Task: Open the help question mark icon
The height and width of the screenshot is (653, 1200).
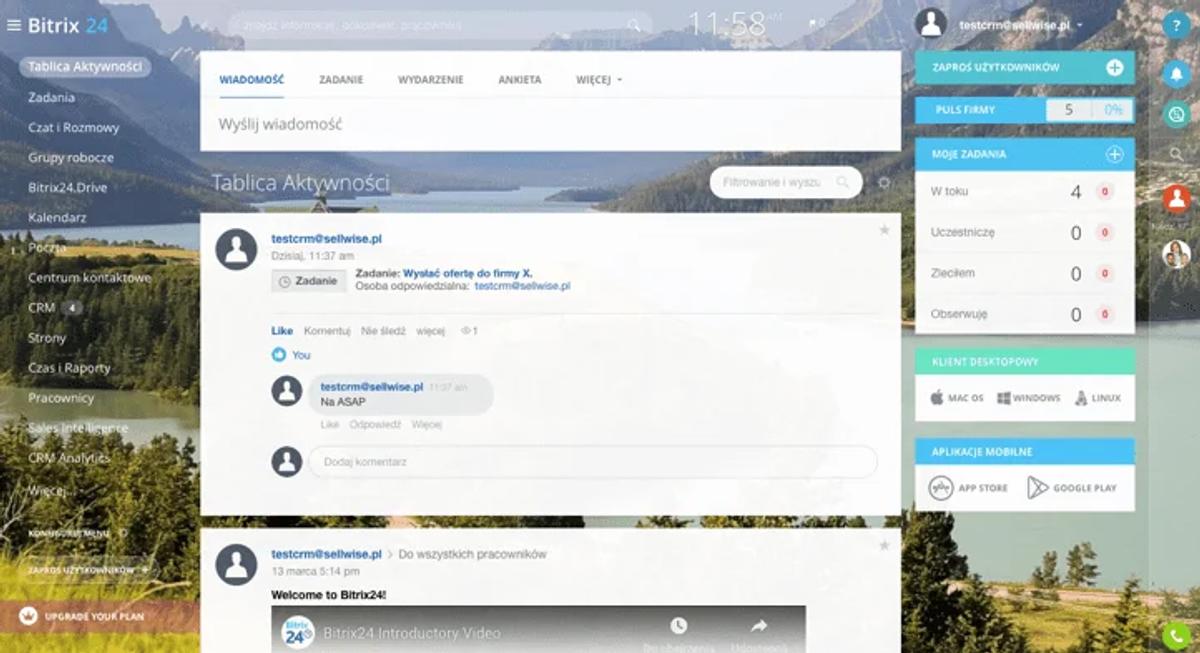Action: click(1176, 25)
